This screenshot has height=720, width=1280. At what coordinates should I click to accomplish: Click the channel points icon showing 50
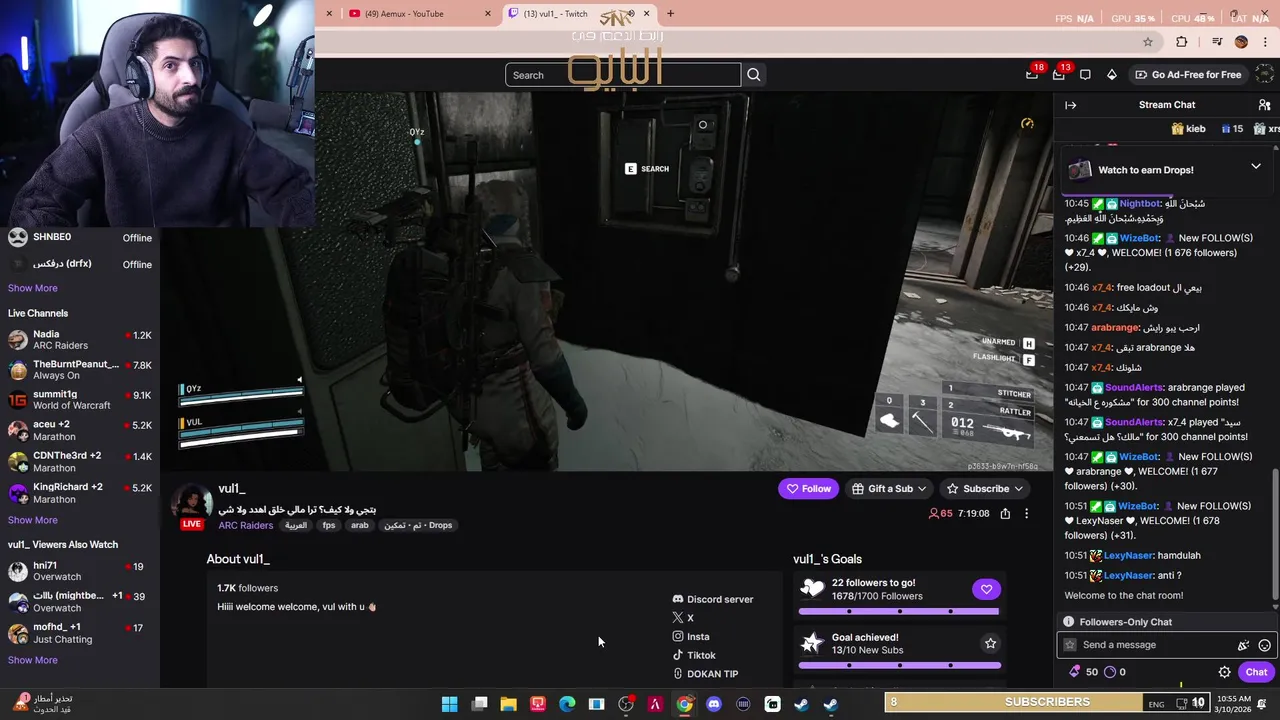point(1083,672)
